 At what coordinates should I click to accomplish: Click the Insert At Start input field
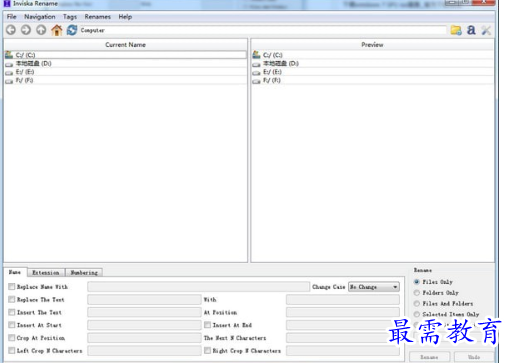coord(144,325)
